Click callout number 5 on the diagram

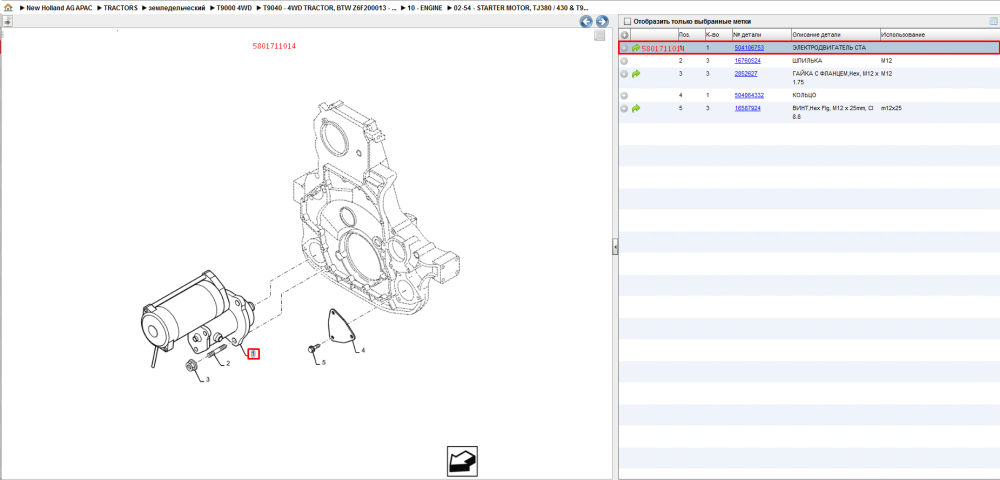click(x=323, y=363)
